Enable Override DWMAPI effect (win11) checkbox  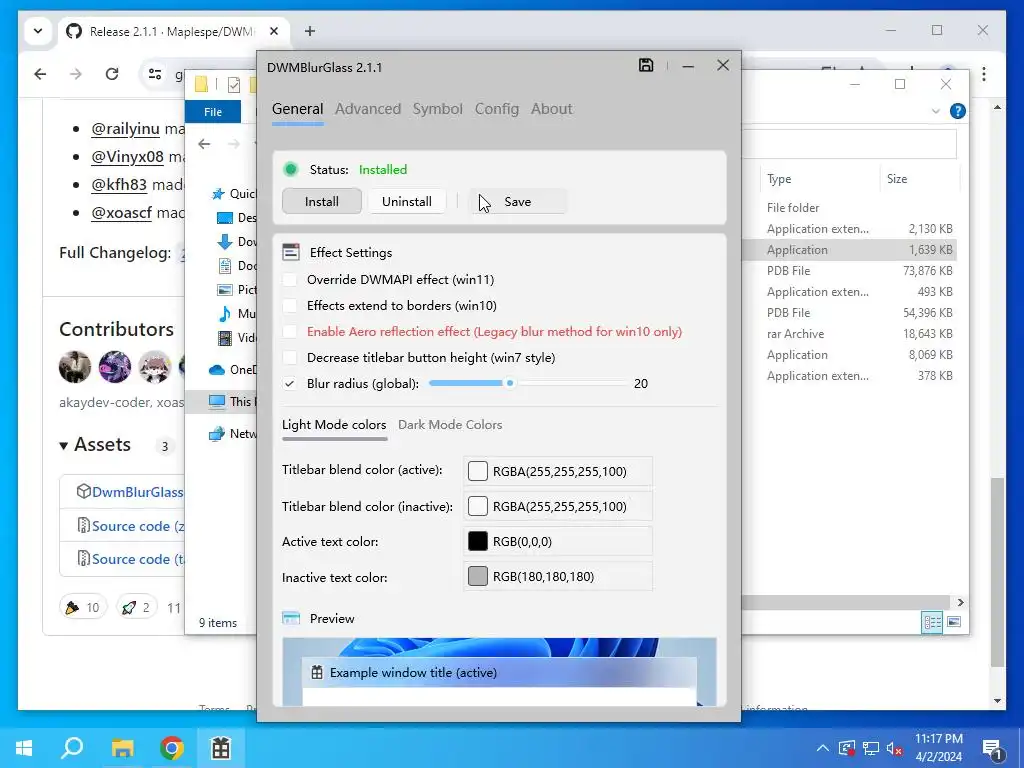coord(289,280)
